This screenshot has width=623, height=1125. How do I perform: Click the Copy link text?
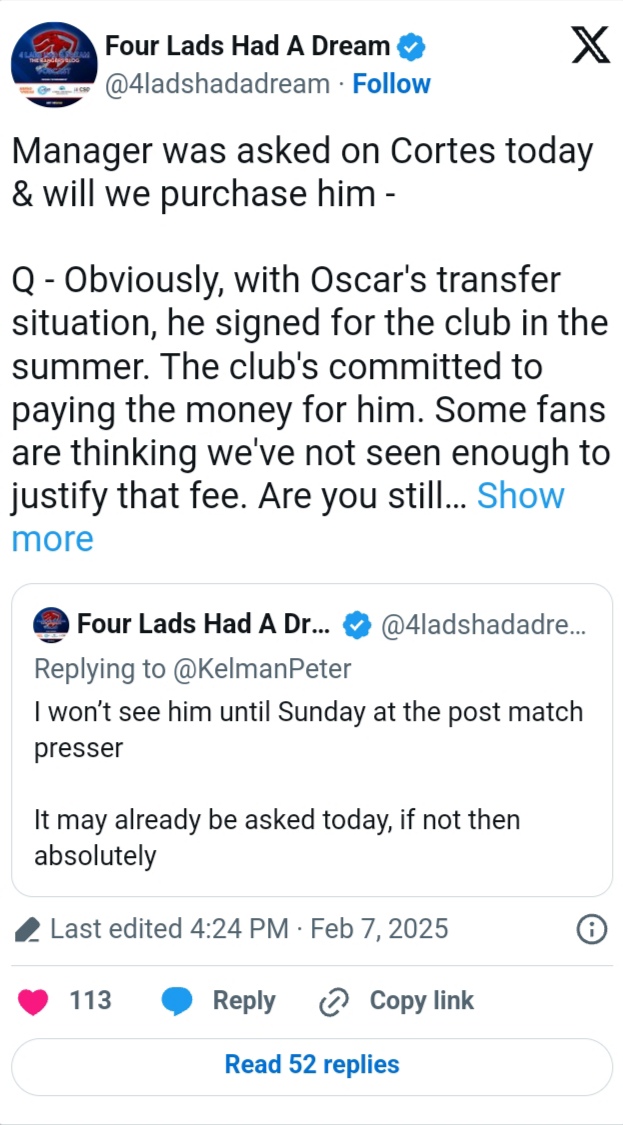[x=422, y=1002]
